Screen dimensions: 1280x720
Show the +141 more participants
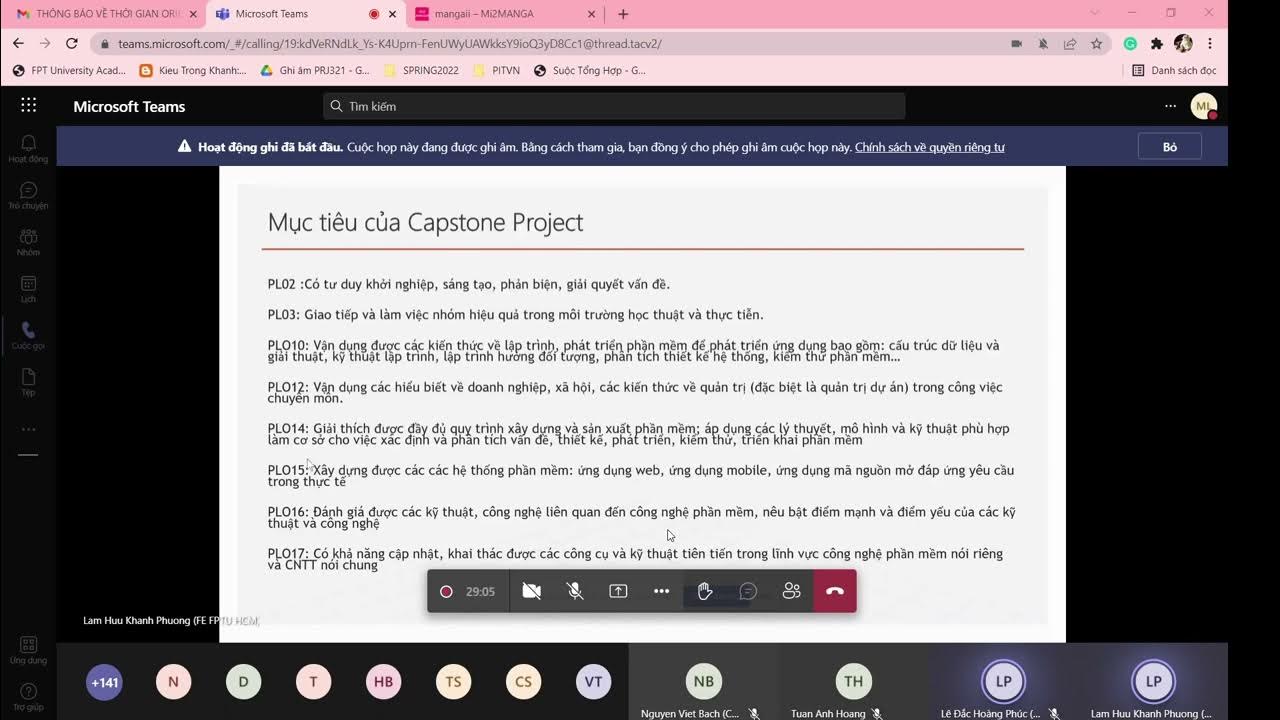click(104, 682)
